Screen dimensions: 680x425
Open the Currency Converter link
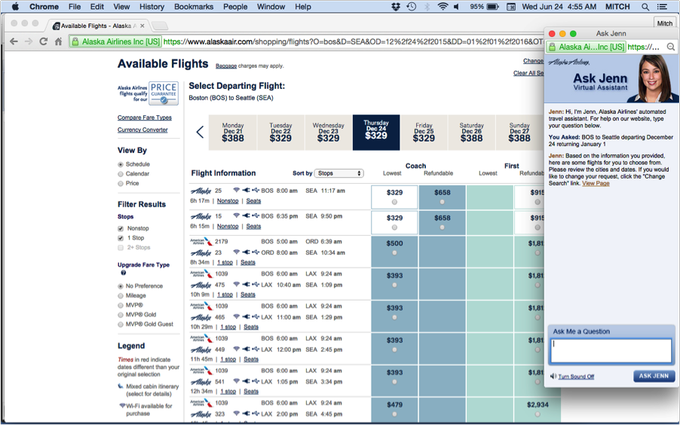142,130
